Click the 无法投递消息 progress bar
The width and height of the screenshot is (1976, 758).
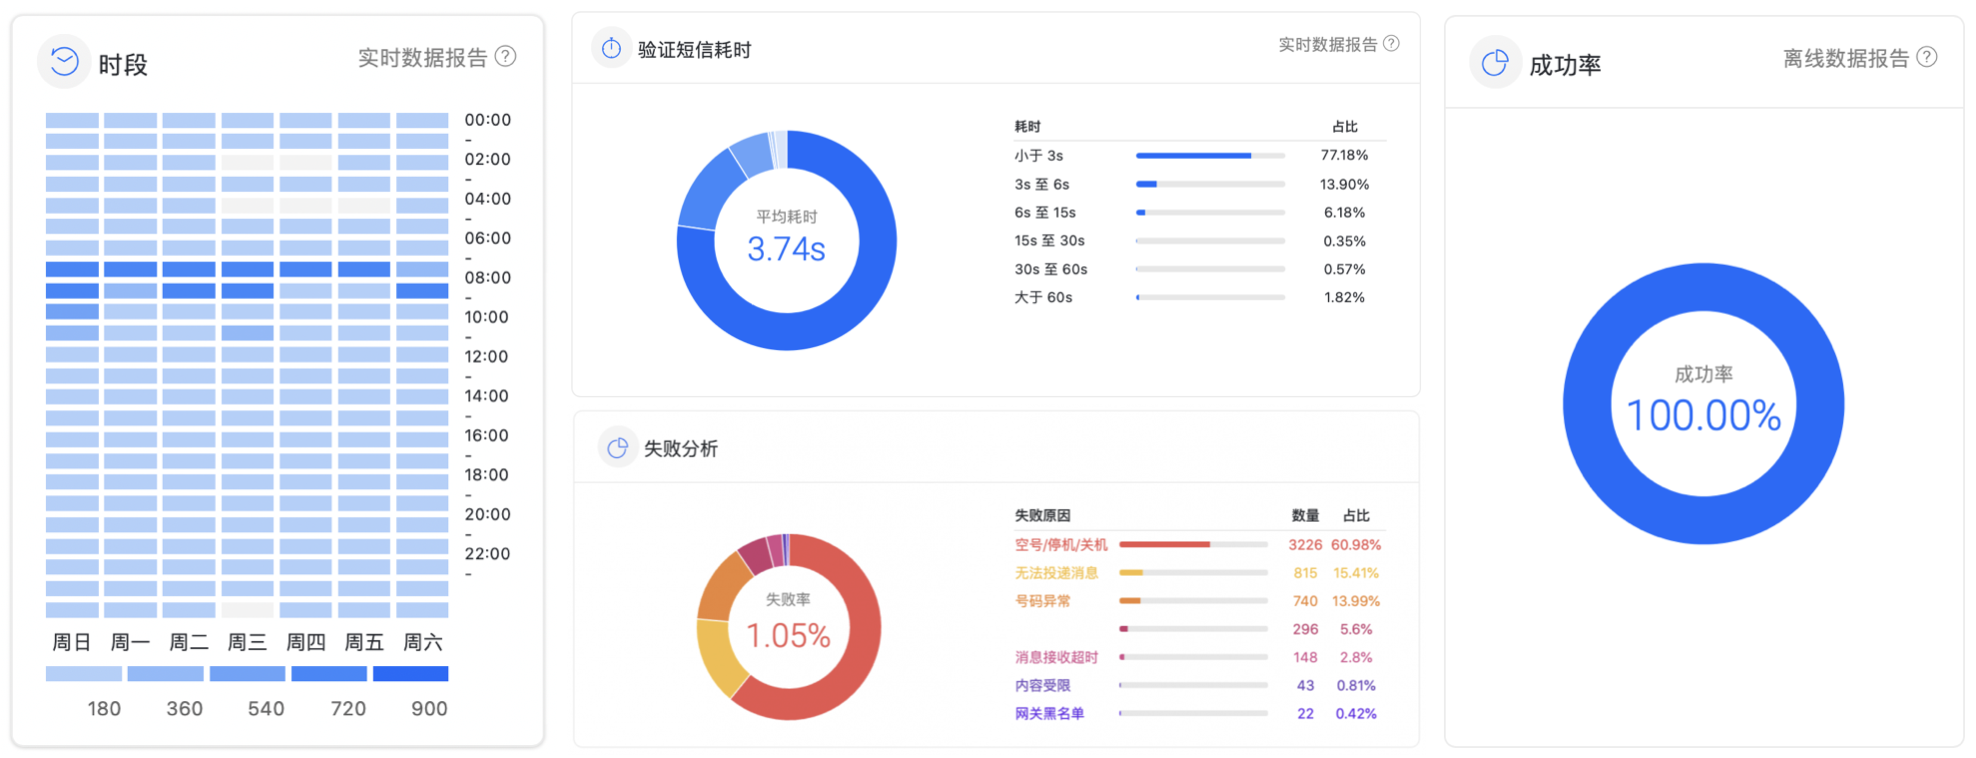point(1194,573)
